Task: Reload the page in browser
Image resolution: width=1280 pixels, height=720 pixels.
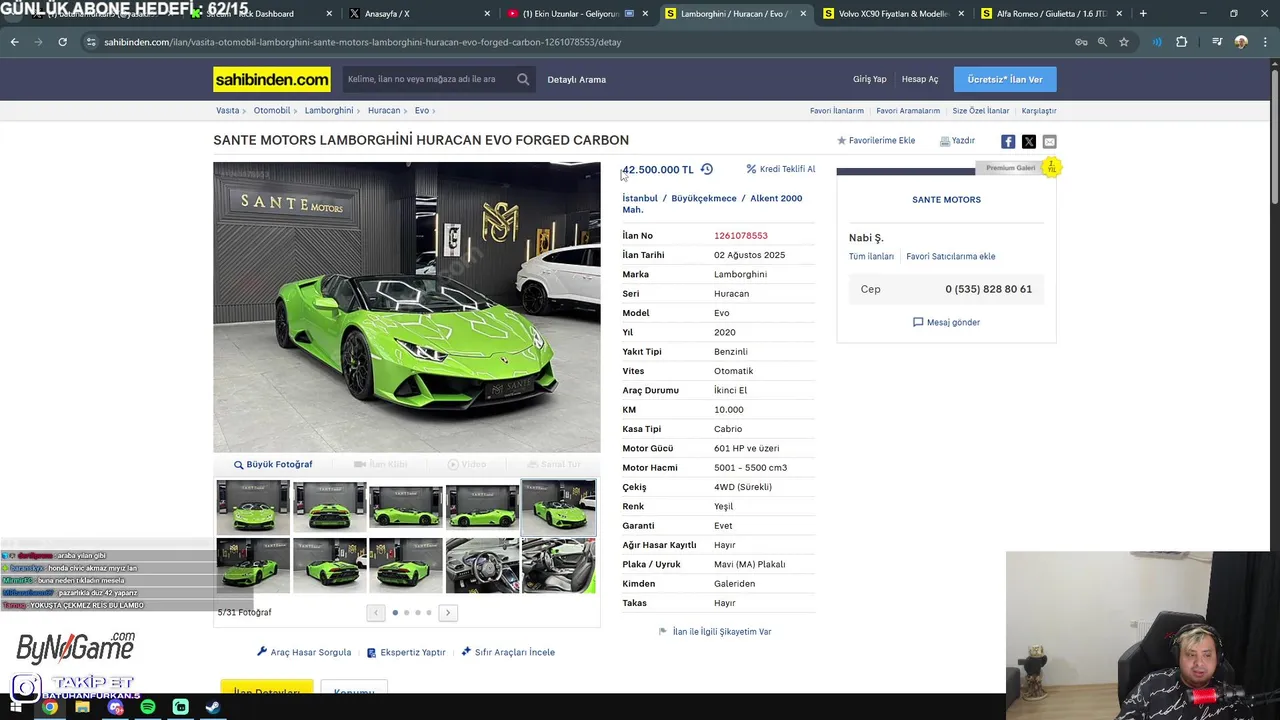Action: [62, 42]
